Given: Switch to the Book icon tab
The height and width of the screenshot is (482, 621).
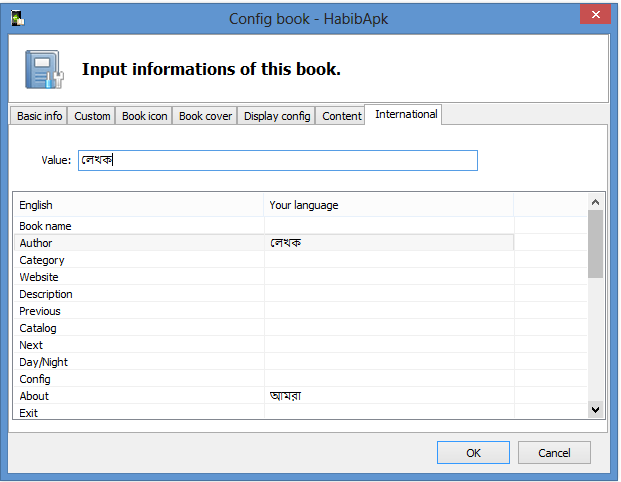Looking at the screenshot, I should click(x=144, y=116).
